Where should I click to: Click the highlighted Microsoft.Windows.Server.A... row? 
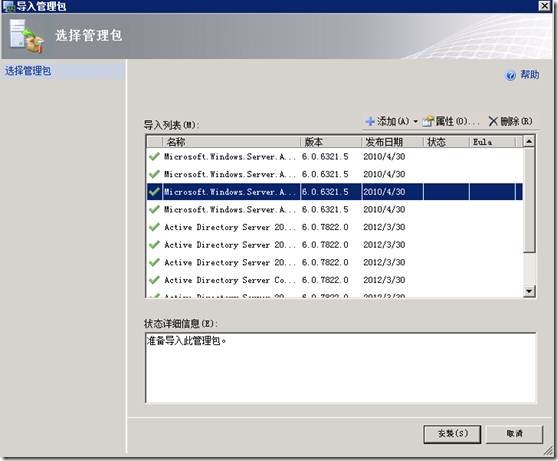coord(335,192)
